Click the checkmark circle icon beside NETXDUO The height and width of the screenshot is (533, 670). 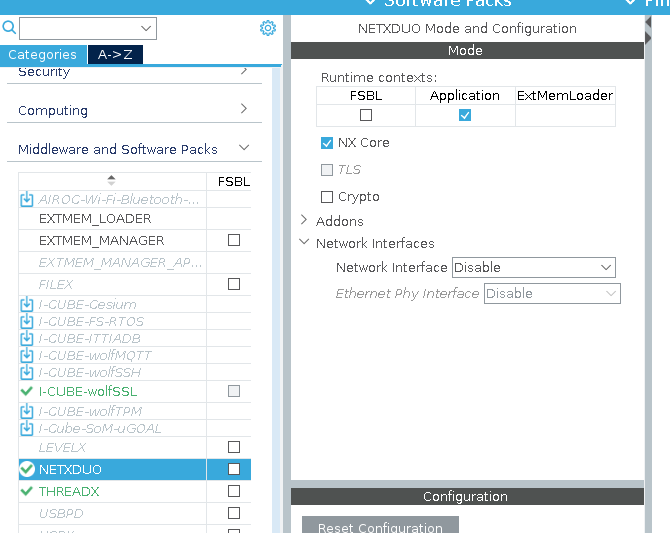point(27,469)
